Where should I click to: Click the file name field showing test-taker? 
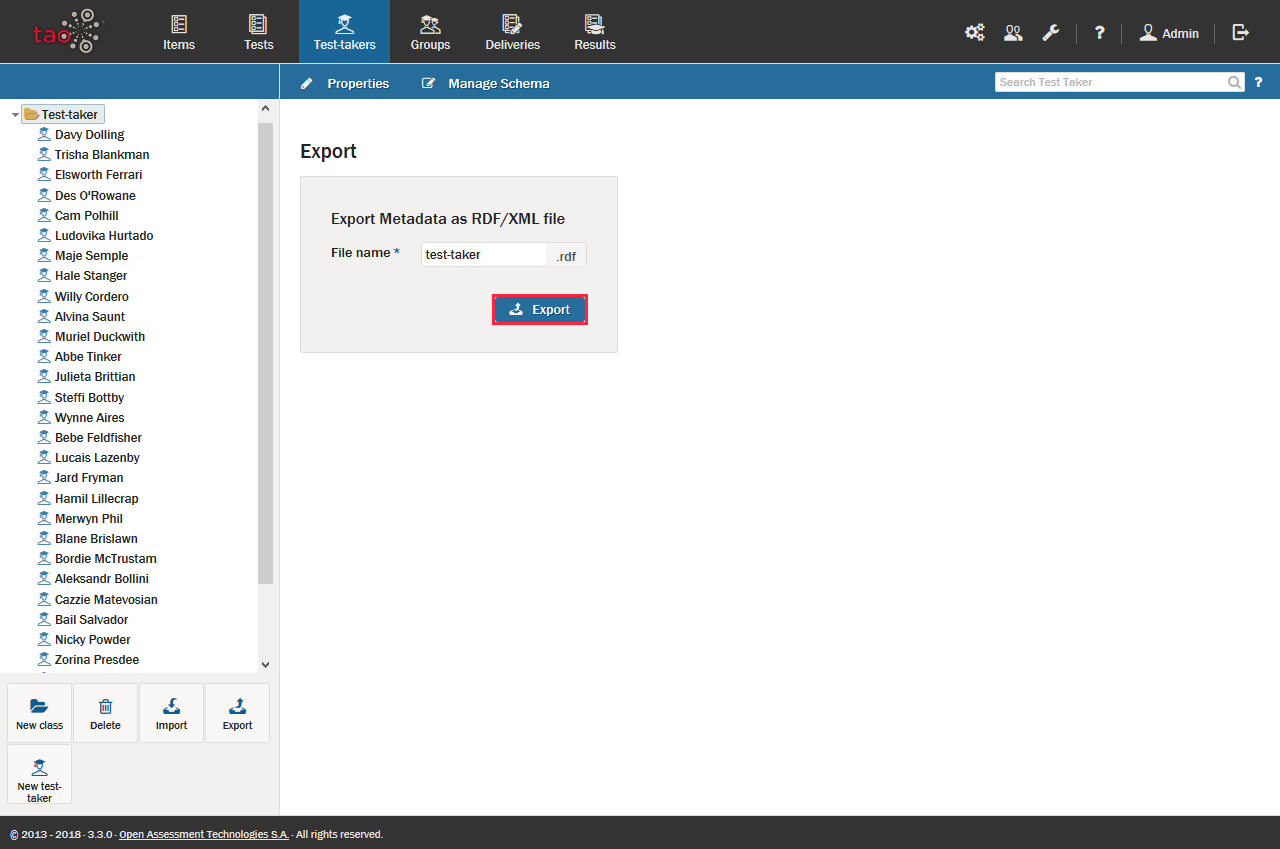click(483, 254)
